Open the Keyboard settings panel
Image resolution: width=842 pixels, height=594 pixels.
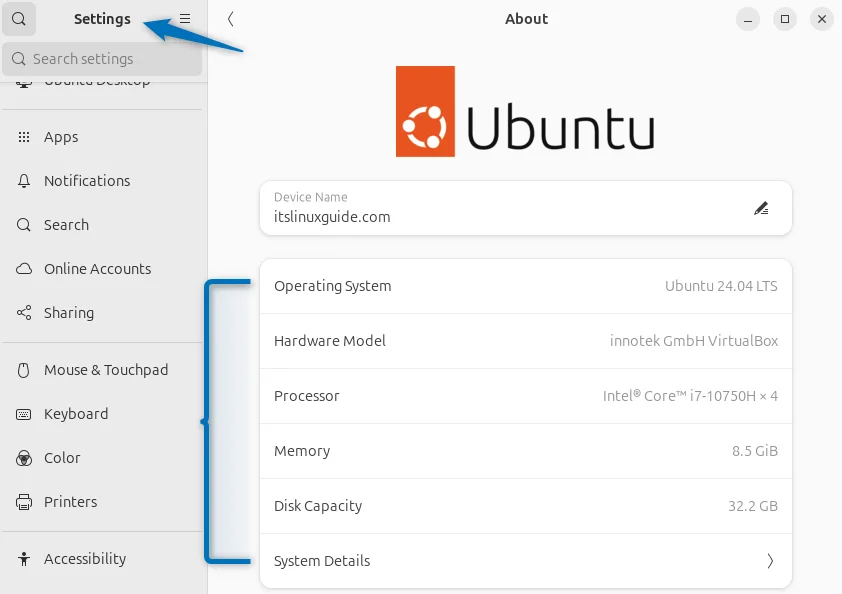102,414
